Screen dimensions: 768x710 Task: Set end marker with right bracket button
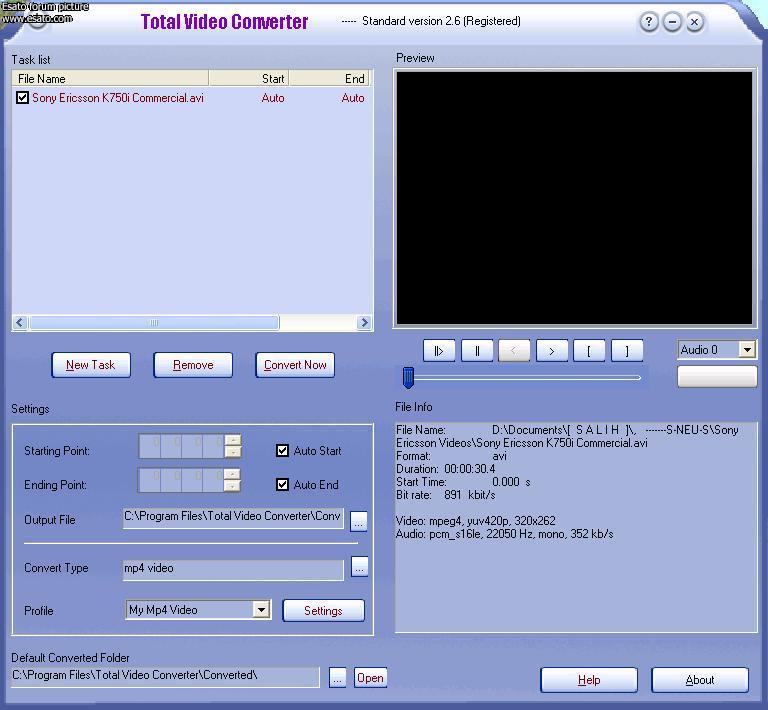tap(627, 351)
